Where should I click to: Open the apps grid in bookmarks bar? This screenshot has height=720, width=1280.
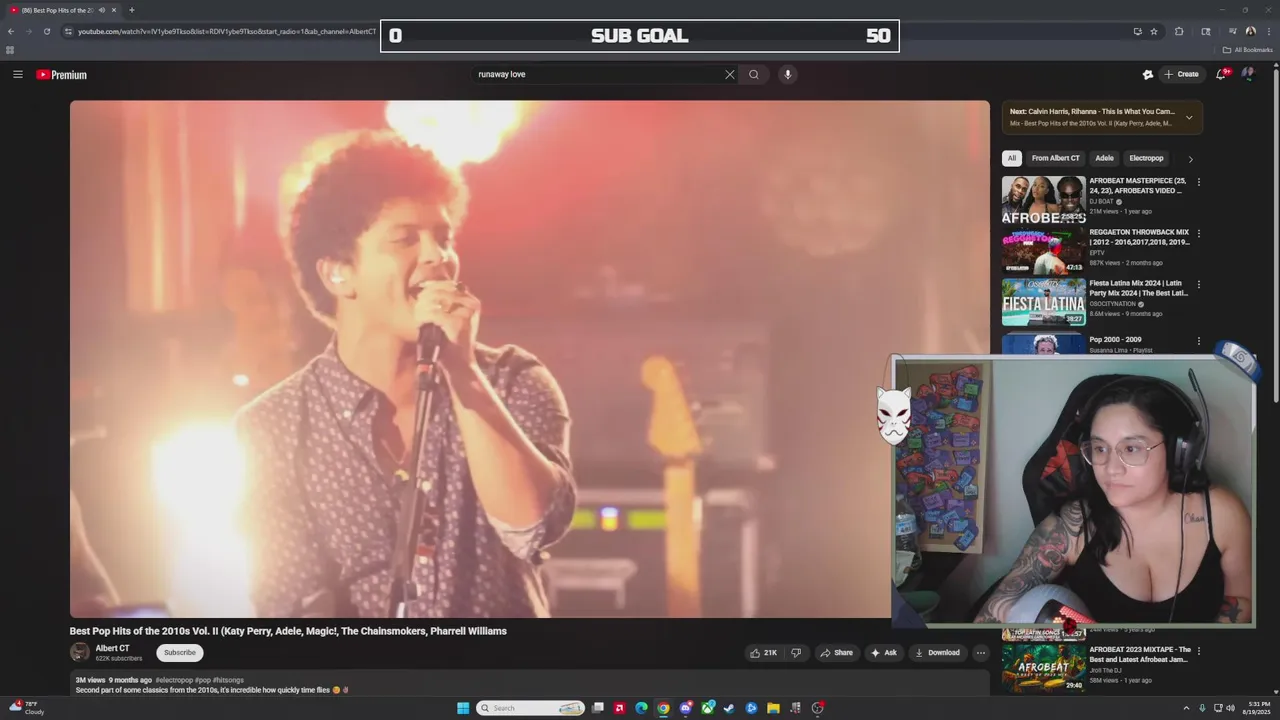click(x=10, y=50)
